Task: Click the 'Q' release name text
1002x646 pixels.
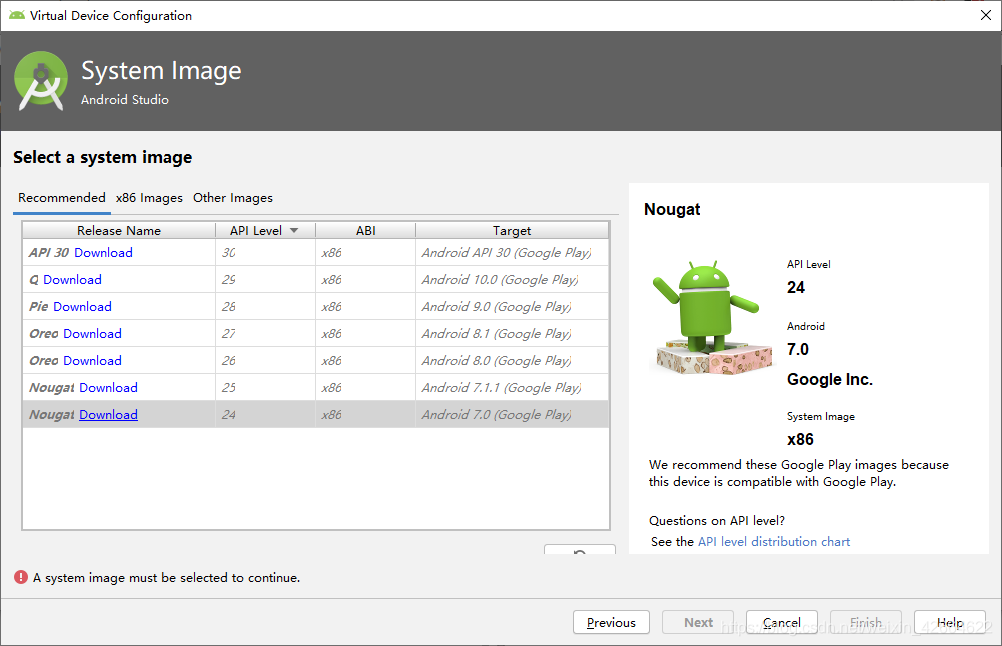Action: click(x=34, y=280)
